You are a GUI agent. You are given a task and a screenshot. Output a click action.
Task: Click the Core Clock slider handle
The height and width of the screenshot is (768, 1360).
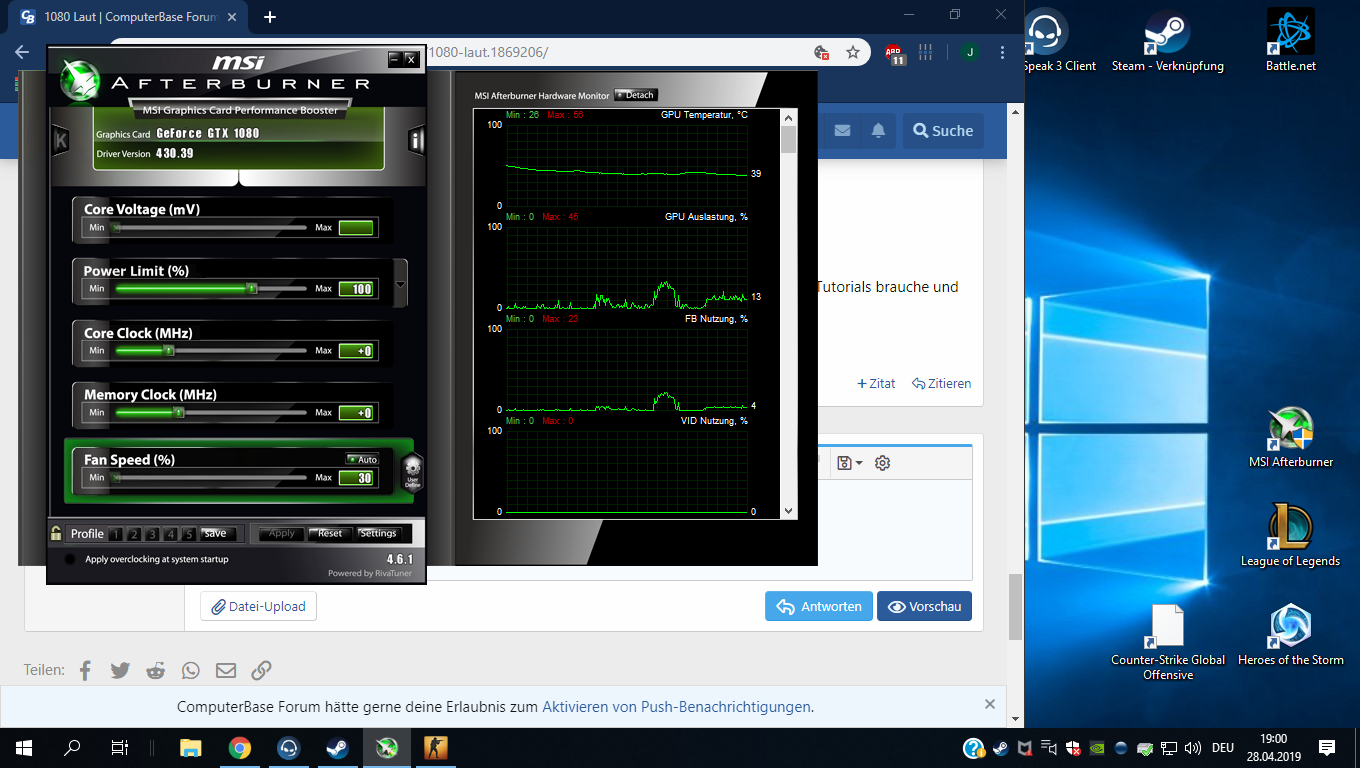click(169, 350)
